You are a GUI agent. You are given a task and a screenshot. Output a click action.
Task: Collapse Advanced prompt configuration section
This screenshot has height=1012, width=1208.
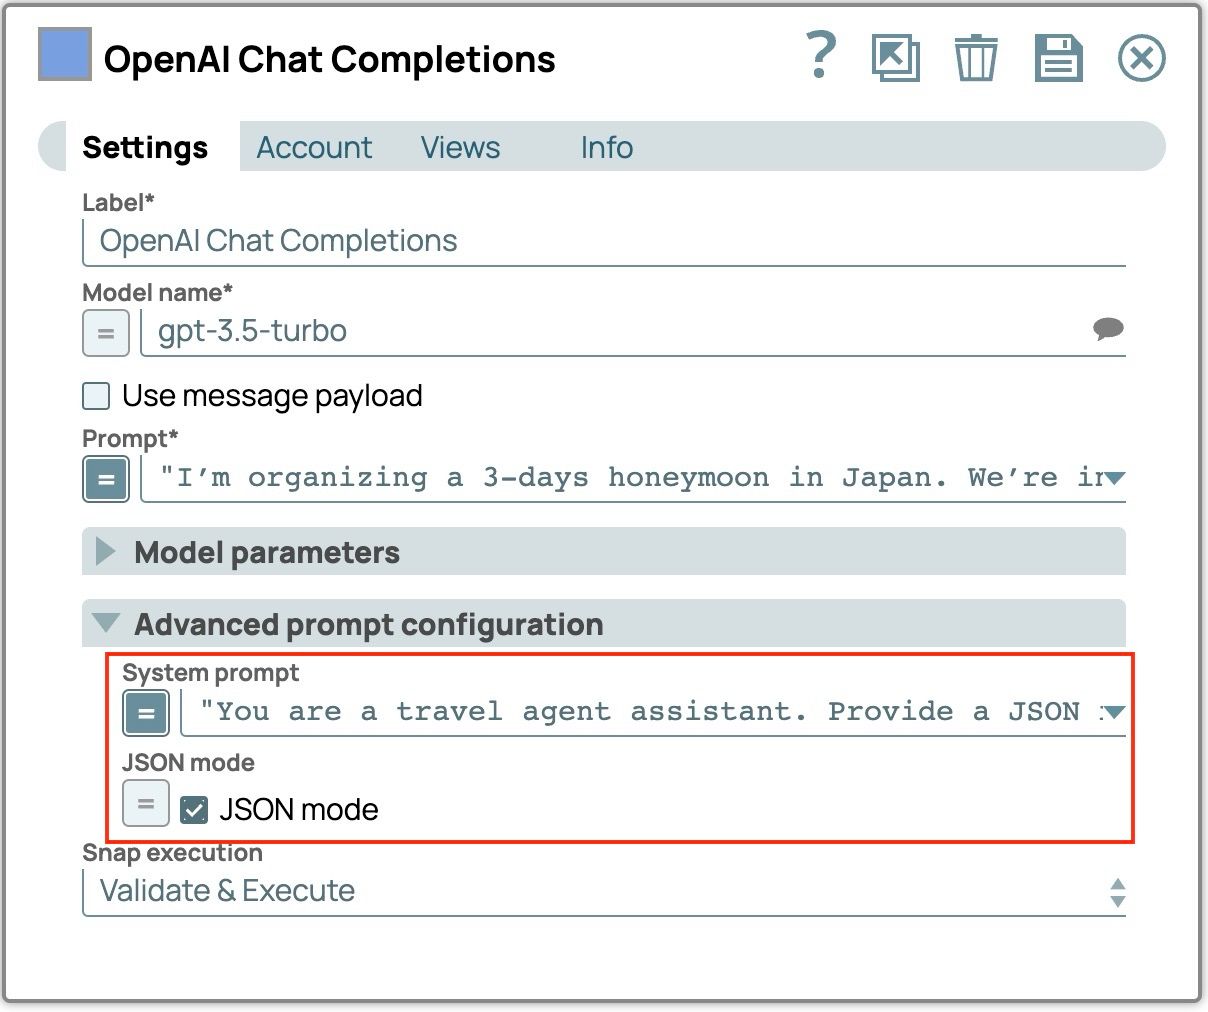click(x=105, y=624)
